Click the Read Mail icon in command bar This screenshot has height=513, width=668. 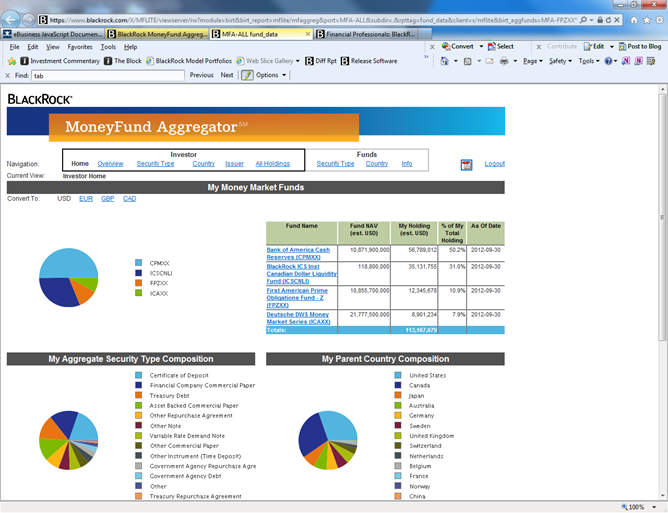489,61
